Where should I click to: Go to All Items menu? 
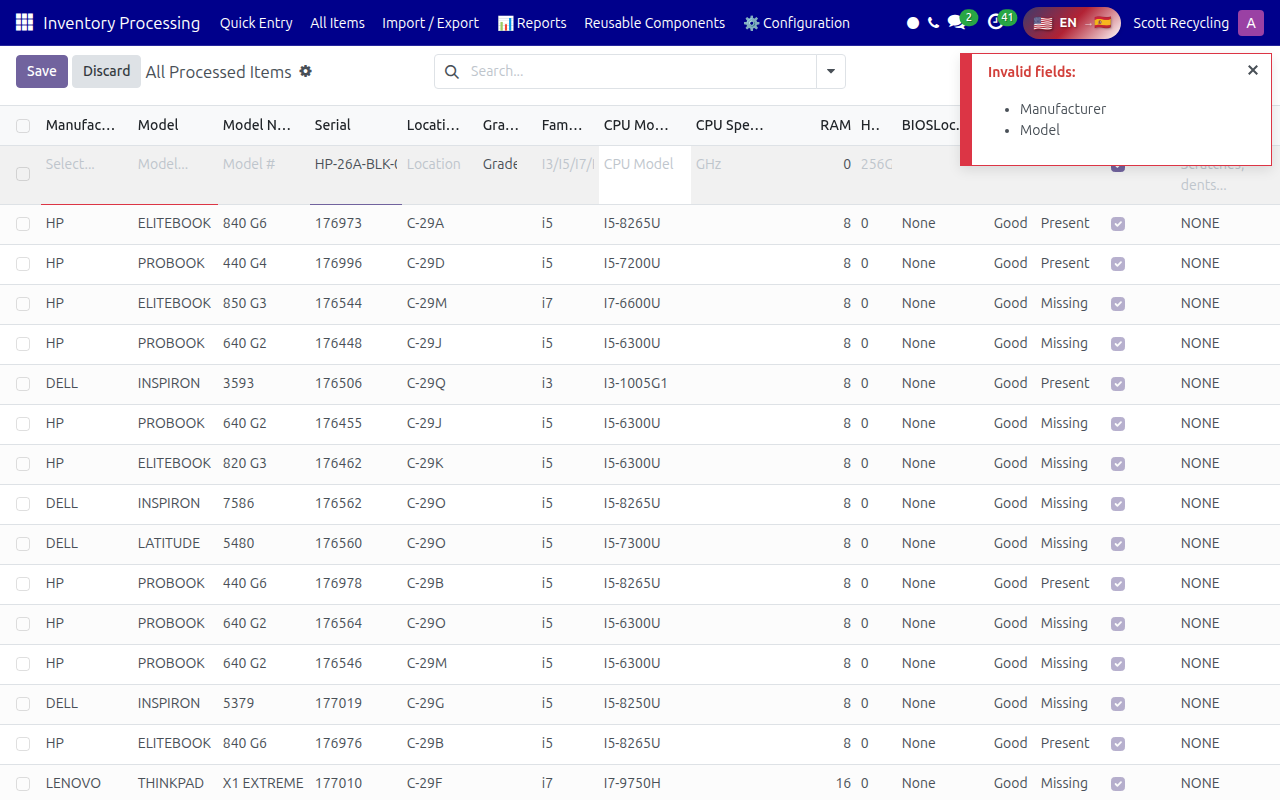pos(338,23)
